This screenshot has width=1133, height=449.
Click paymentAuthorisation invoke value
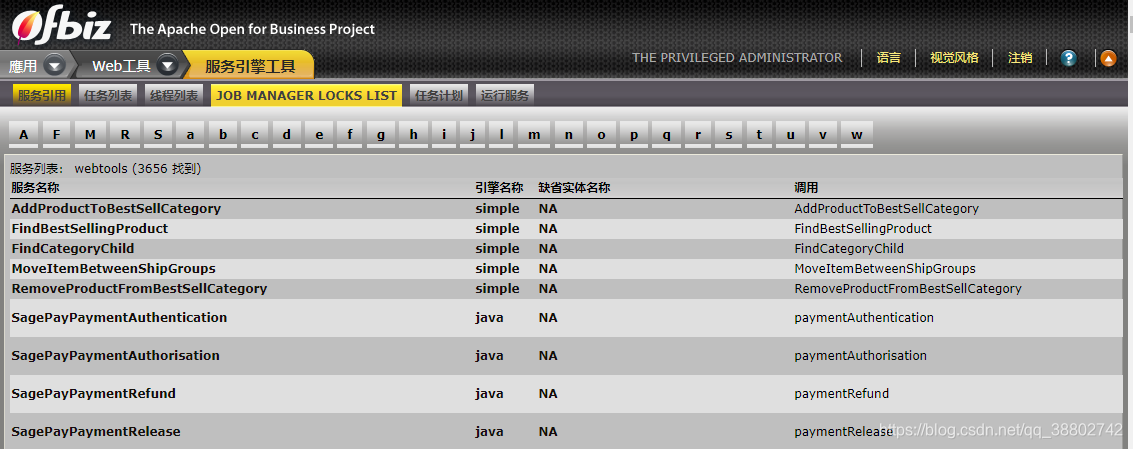point(861,356)
